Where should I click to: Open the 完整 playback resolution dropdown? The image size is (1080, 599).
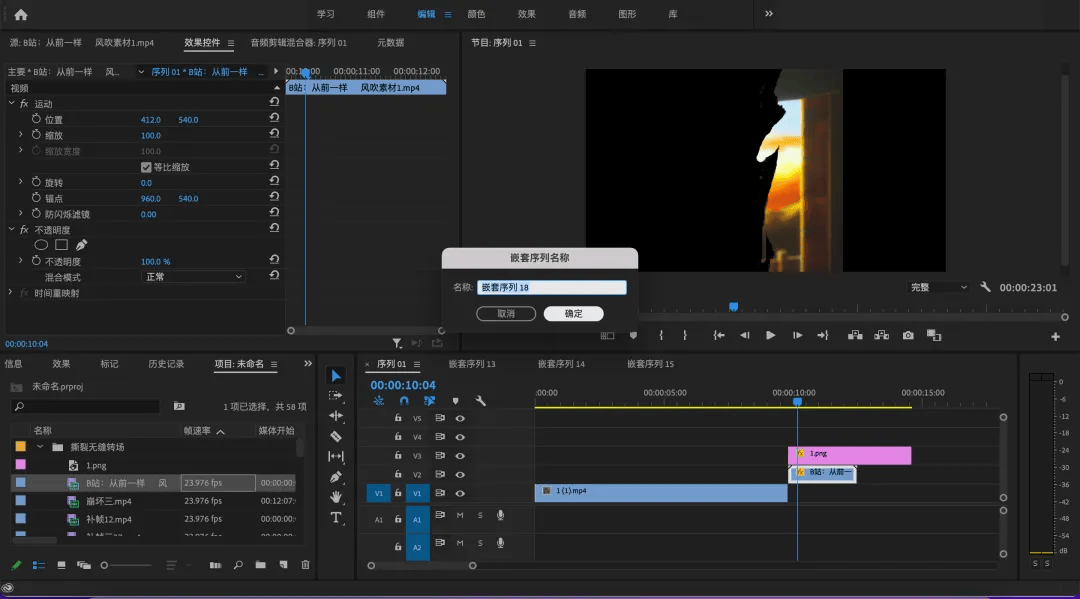(939, 287)
